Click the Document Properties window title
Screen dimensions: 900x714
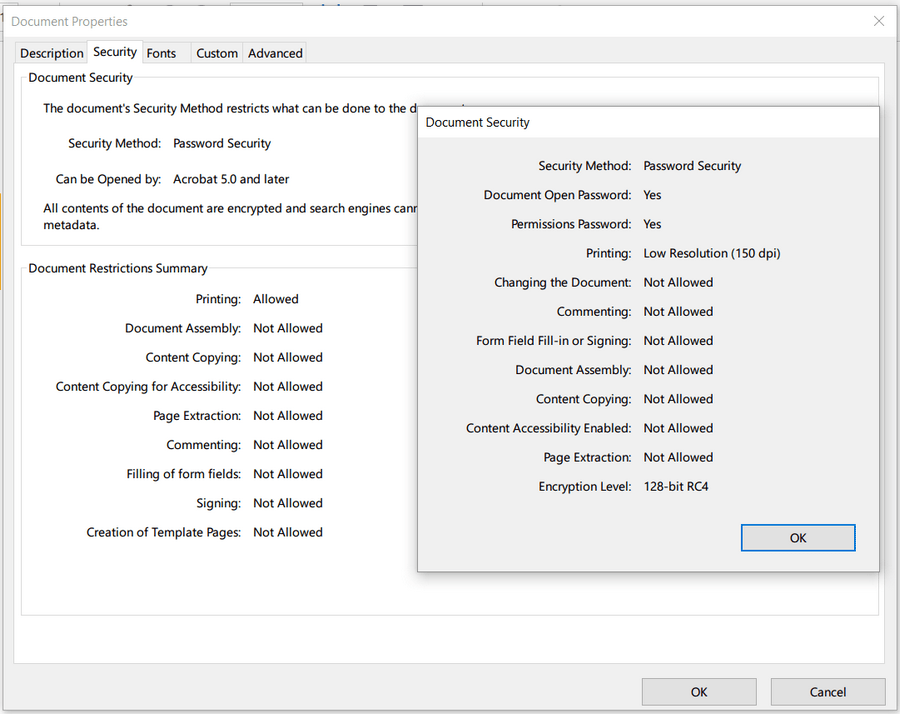tap(70, 21)
